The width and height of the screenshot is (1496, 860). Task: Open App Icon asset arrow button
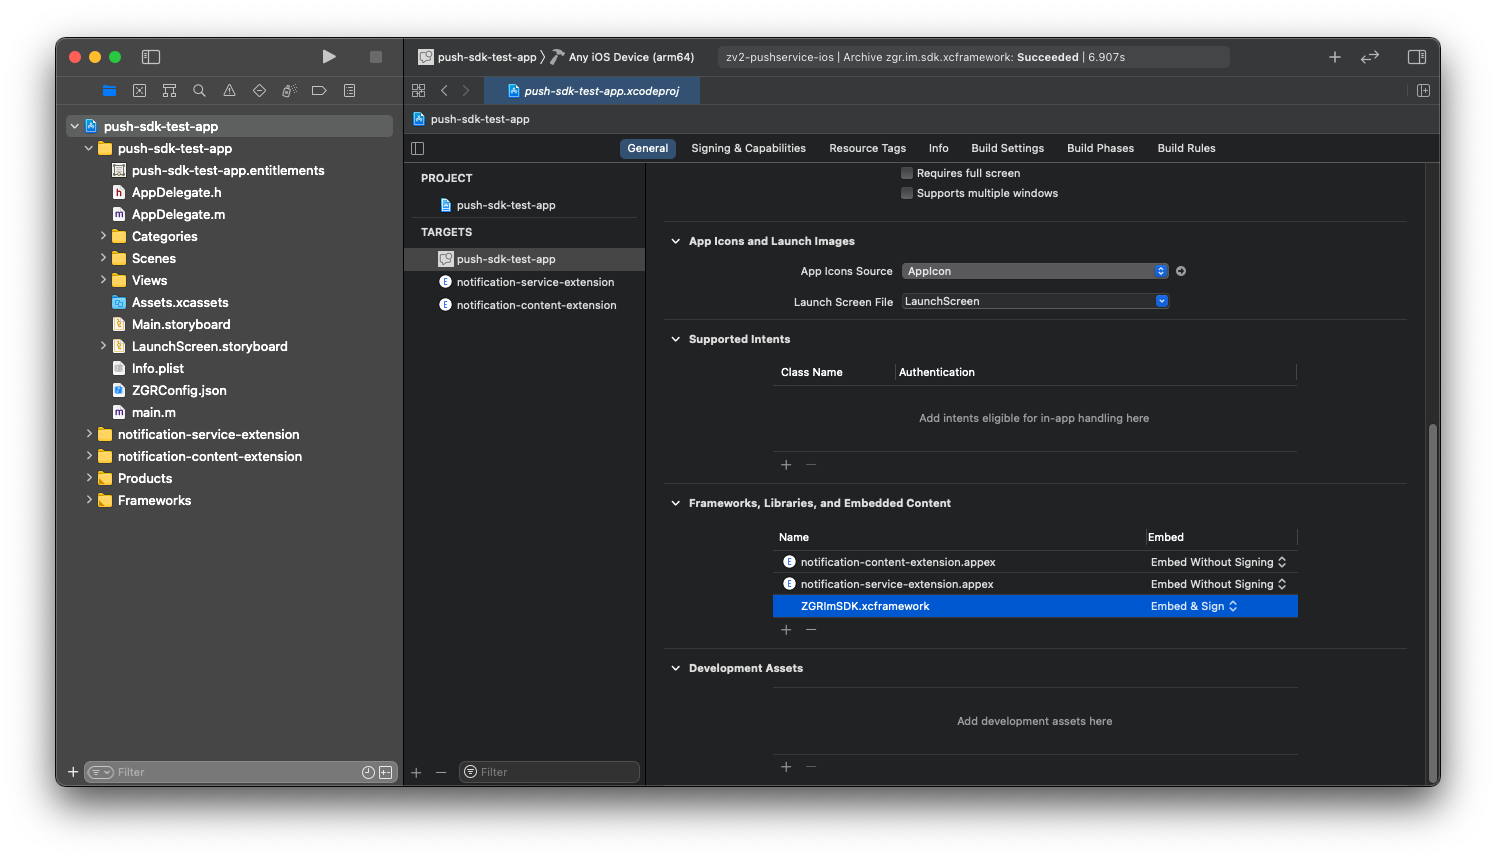pyautogui.click(x=1181, y=271)
